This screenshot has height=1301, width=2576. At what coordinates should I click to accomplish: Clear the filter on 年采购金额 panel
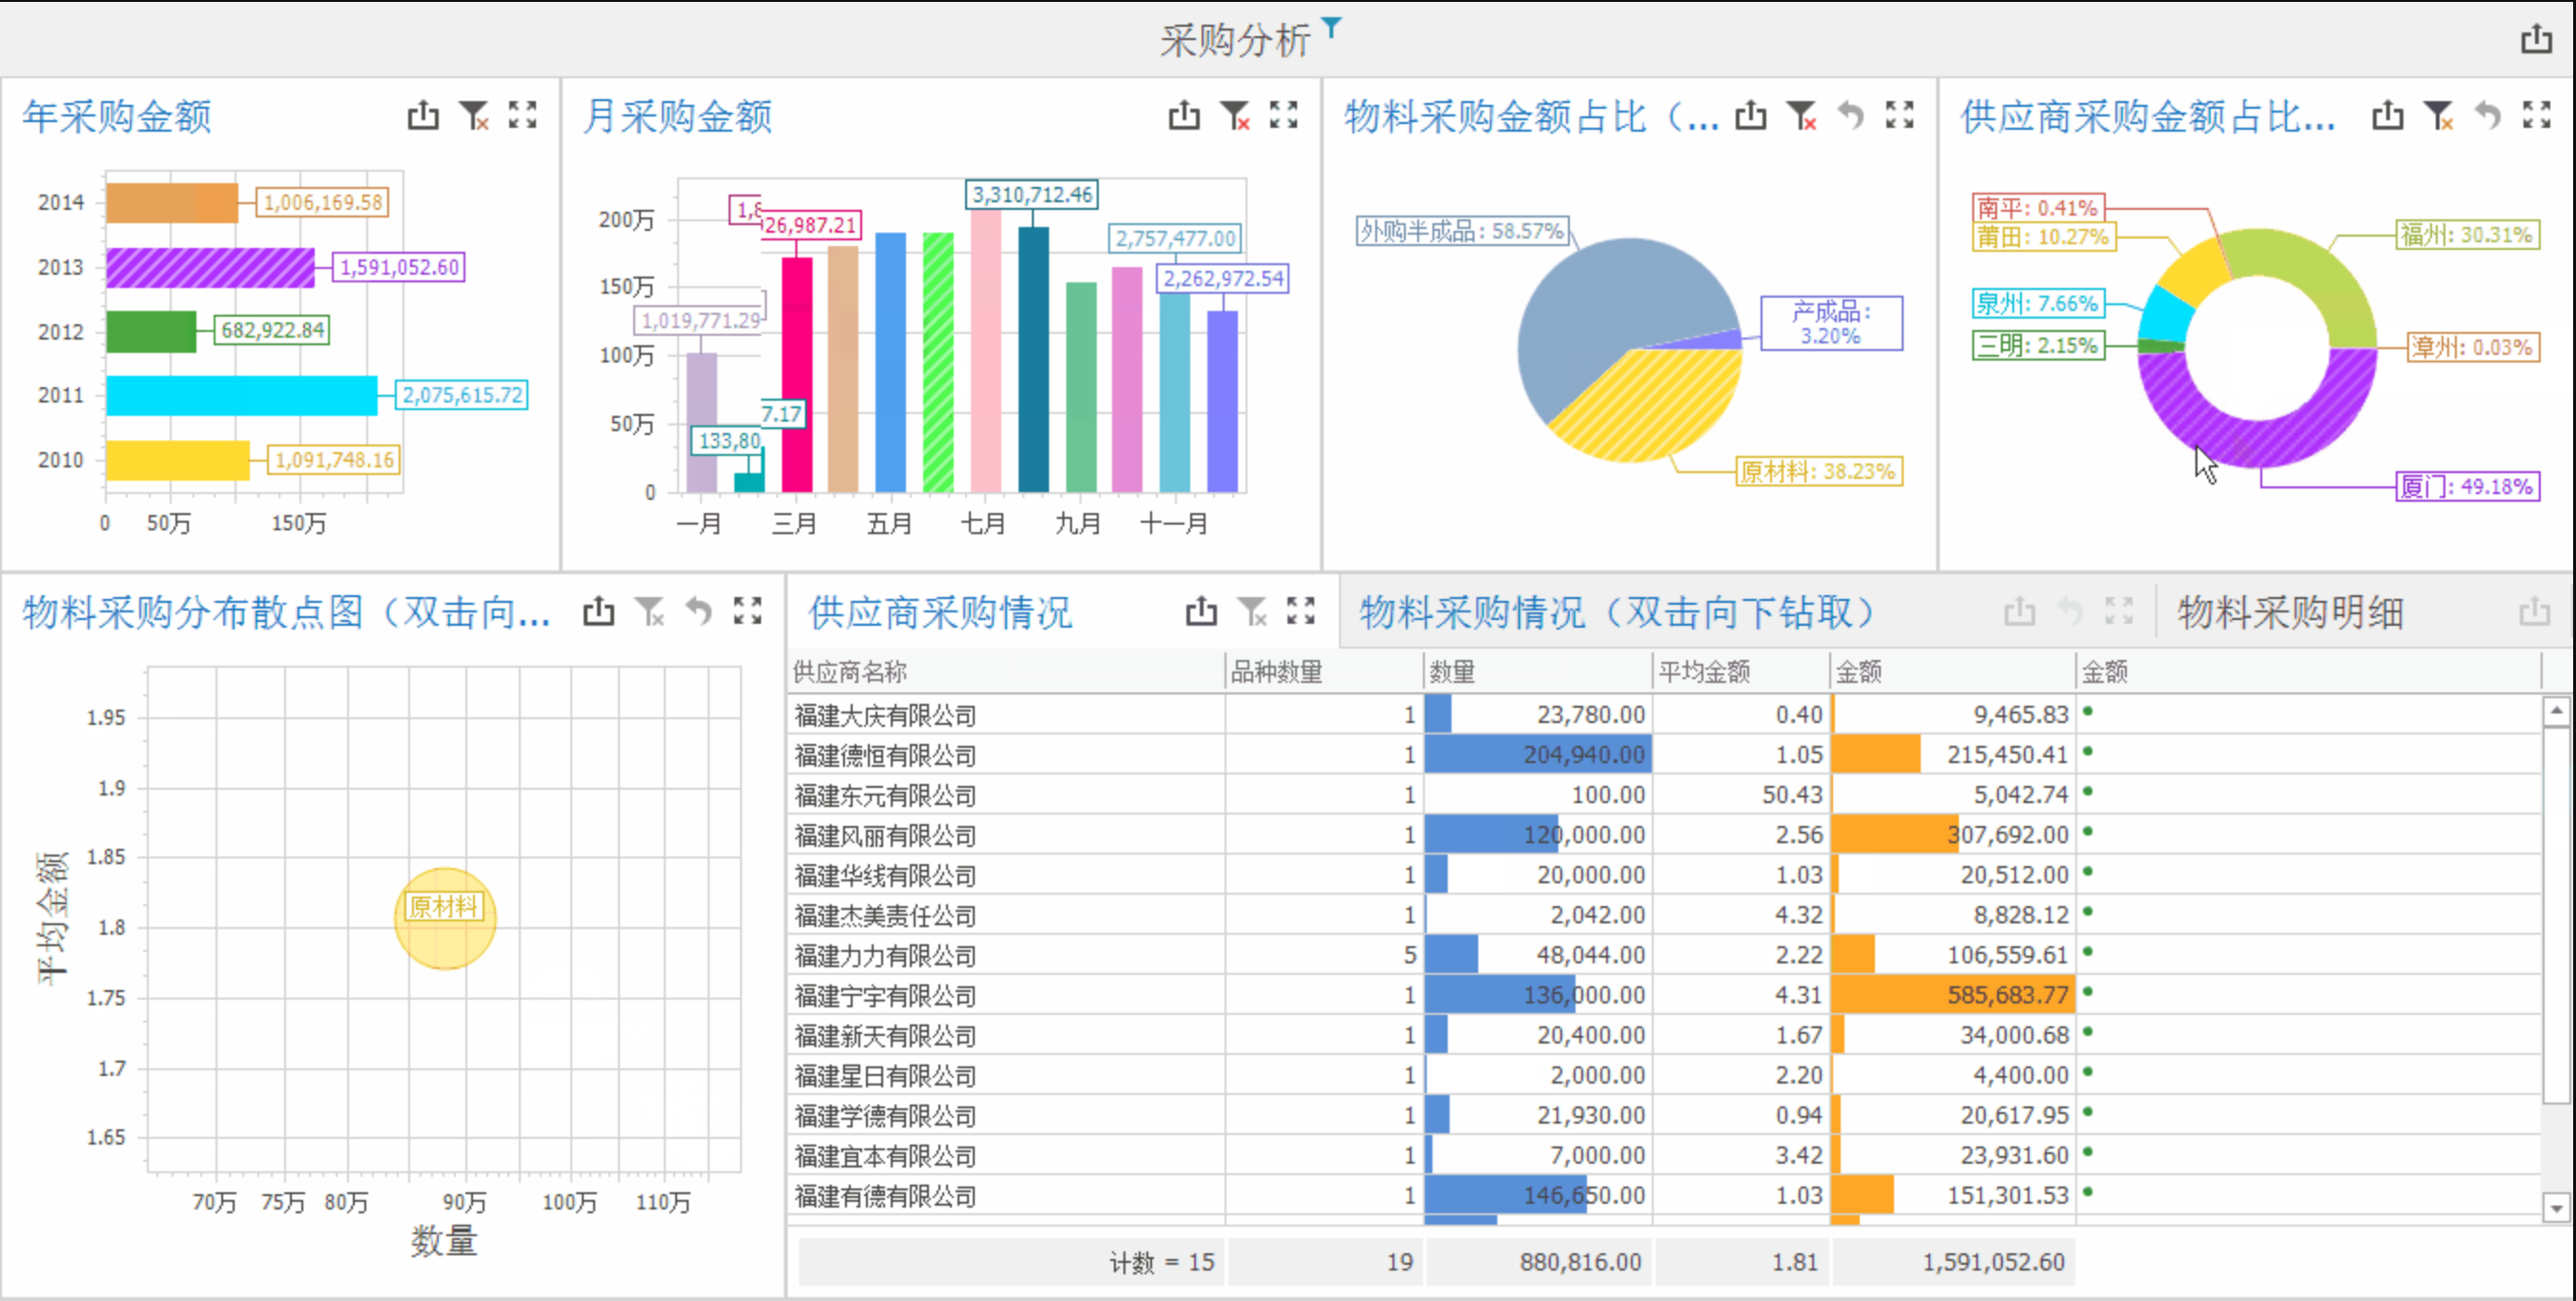point(474,116)
